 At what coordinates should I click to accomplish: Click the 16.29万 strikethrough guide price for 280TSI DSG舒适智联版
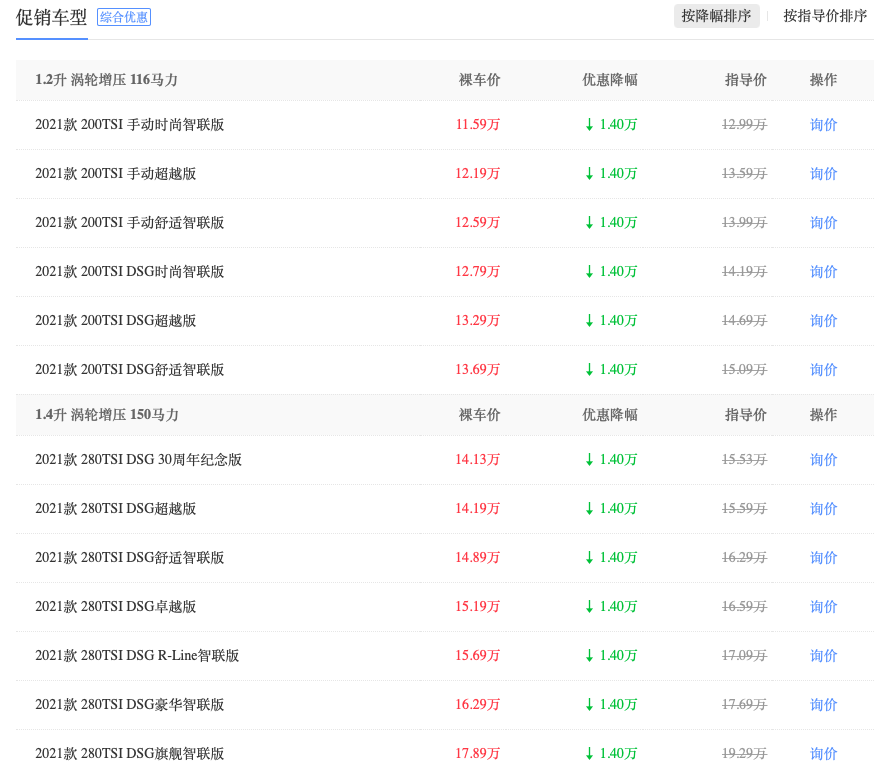coord(744,558)
